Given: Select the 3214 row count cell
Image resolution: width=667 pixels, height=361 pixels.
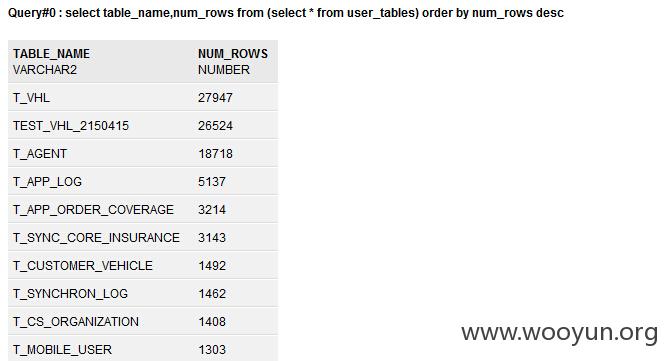Looking at the screenshot, I should tap(212, 210).
